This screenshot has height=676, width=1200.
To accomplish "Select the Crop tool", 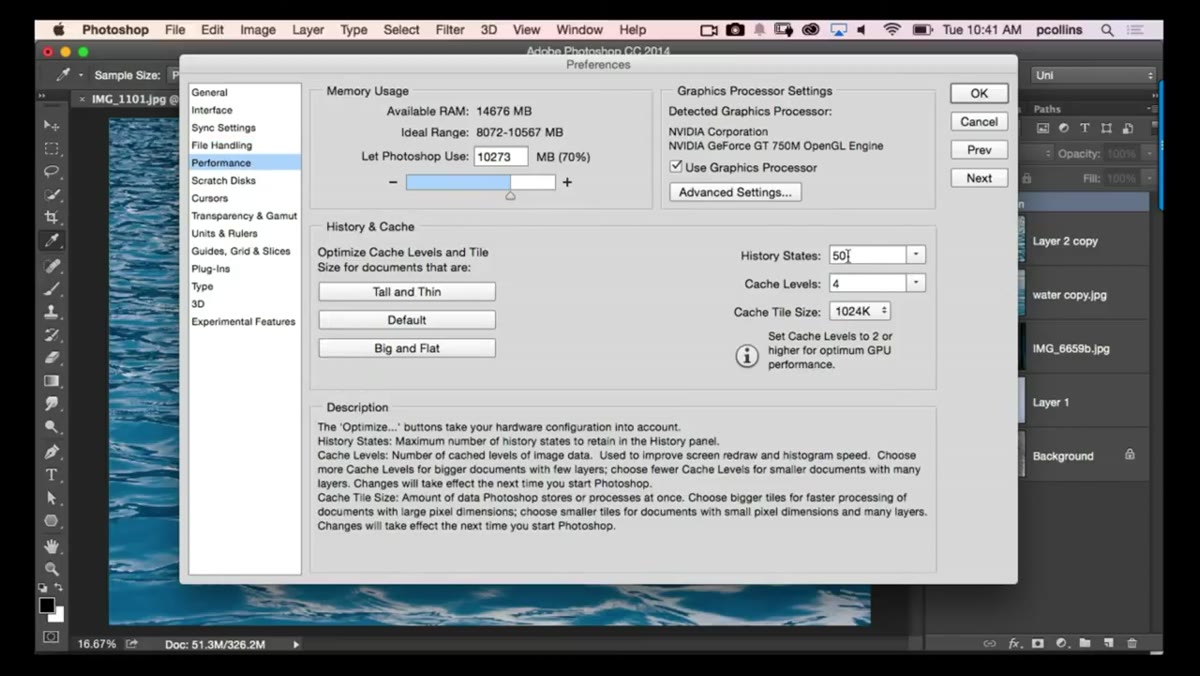I will [x=51, y=217].
